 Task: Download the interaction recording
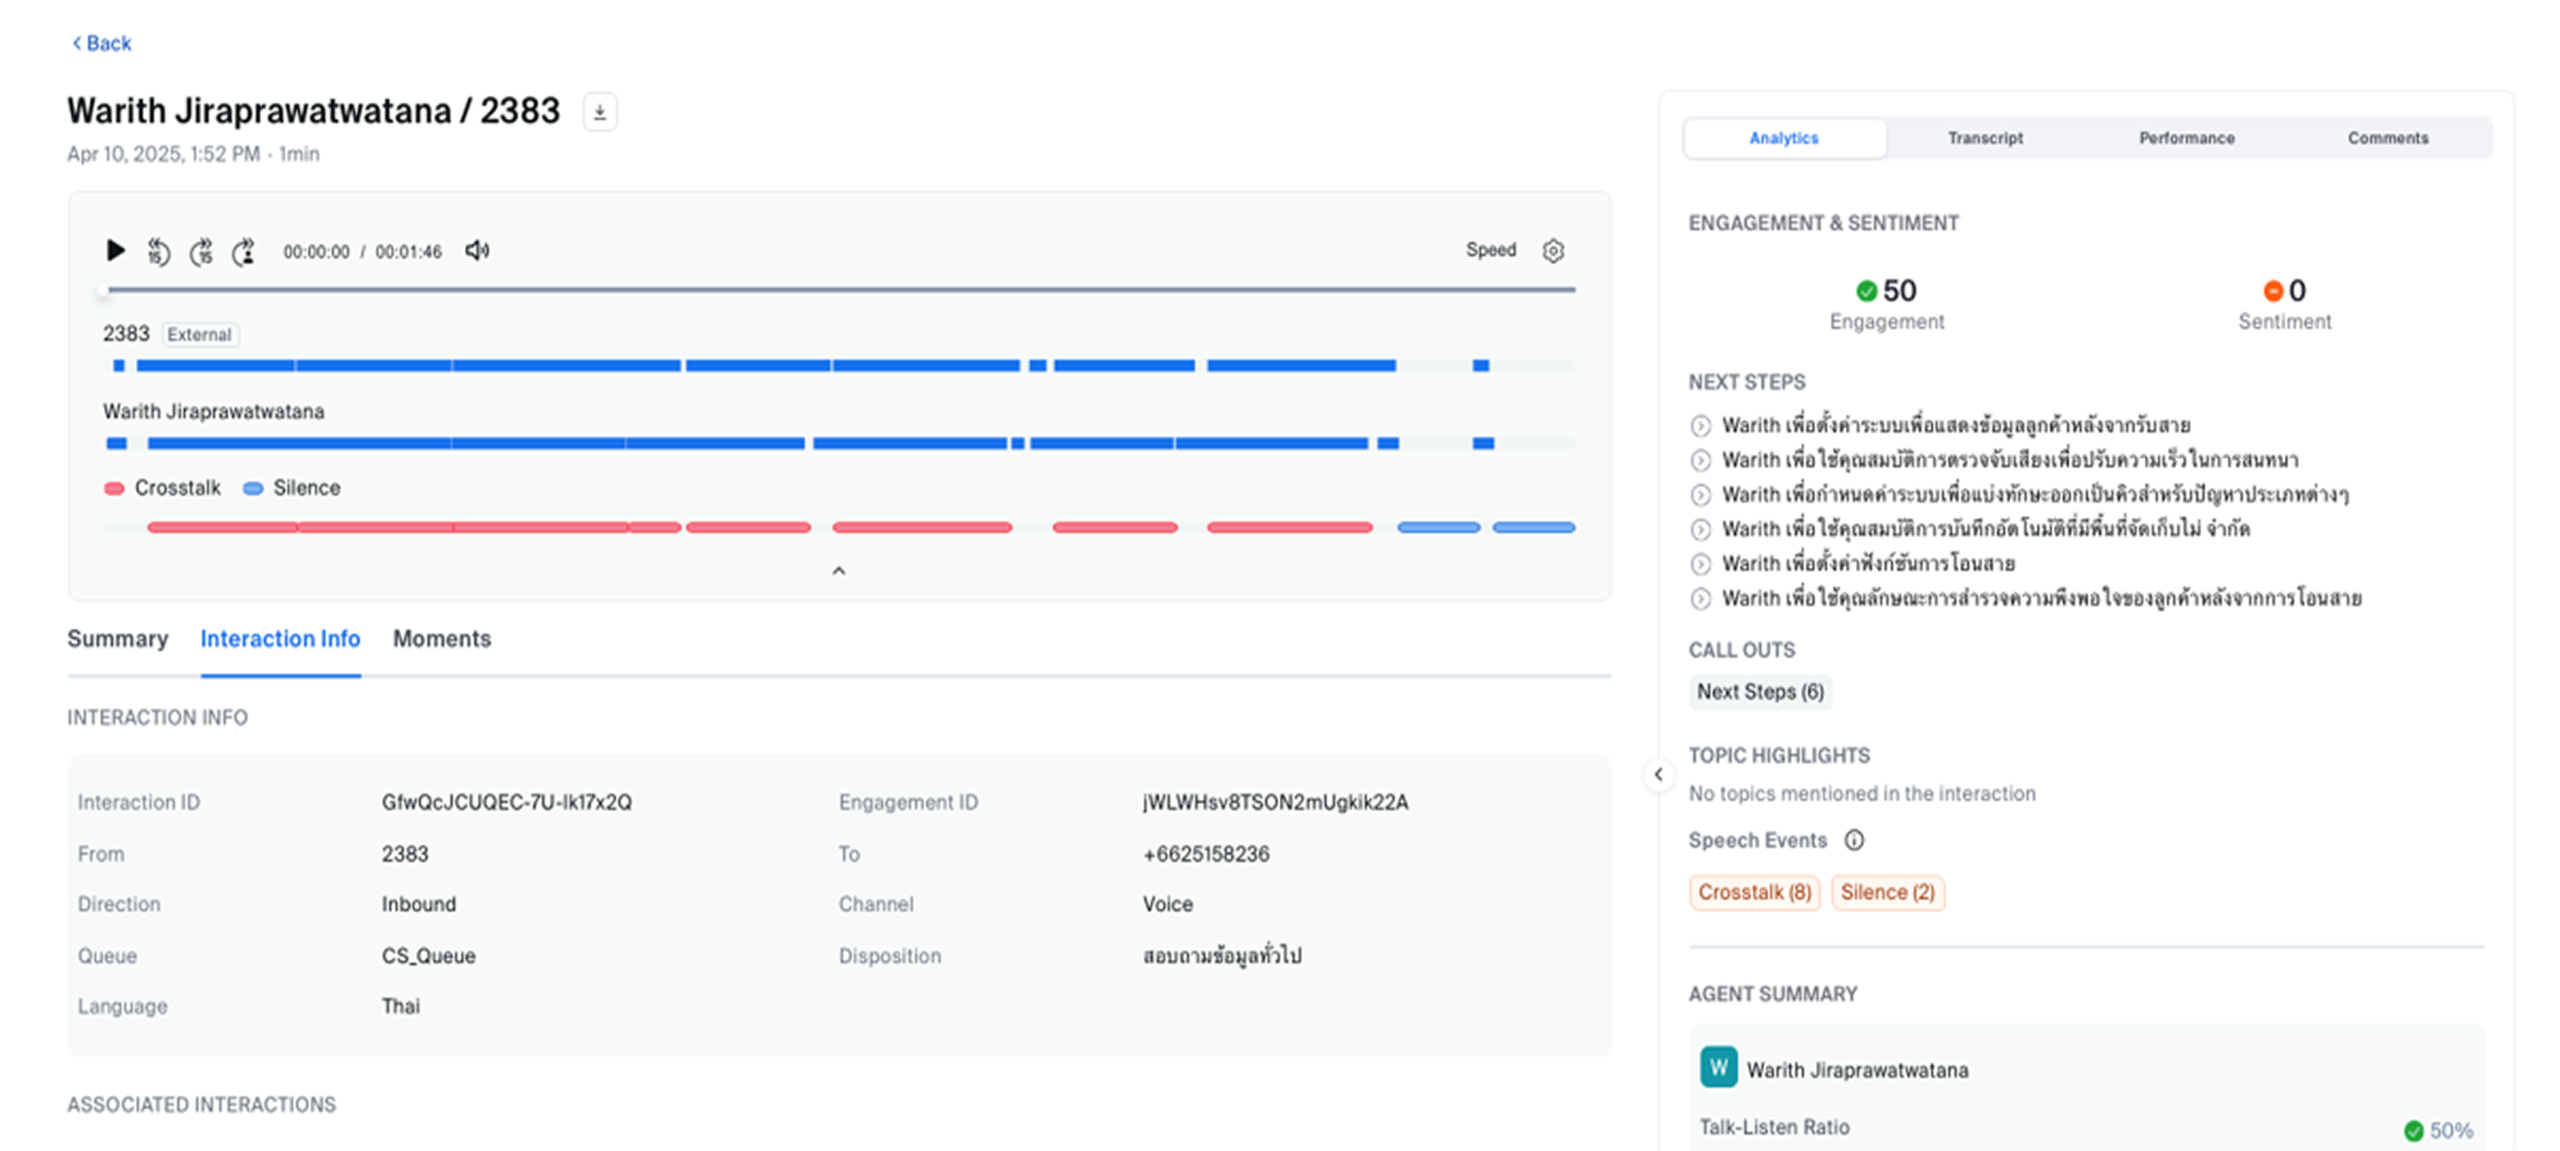pyautogui.click(x=600, y=112)
